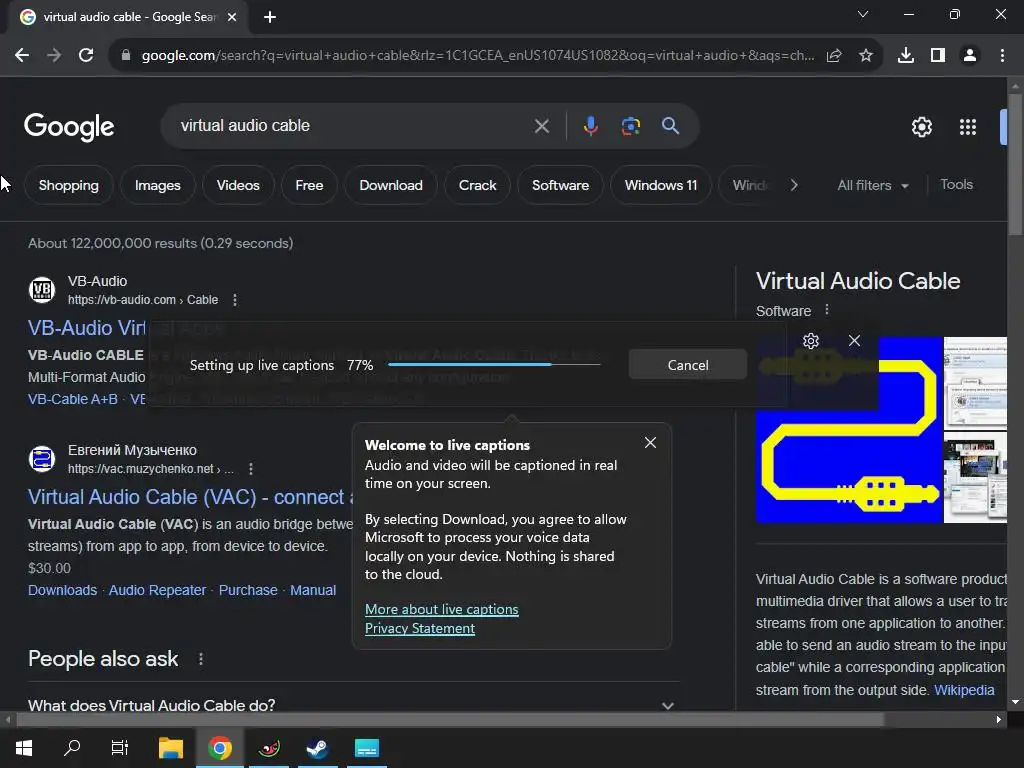This screenshot has width=1024, height=768.
Task: Open the Downloads sitelink
Action: [63, 590]
